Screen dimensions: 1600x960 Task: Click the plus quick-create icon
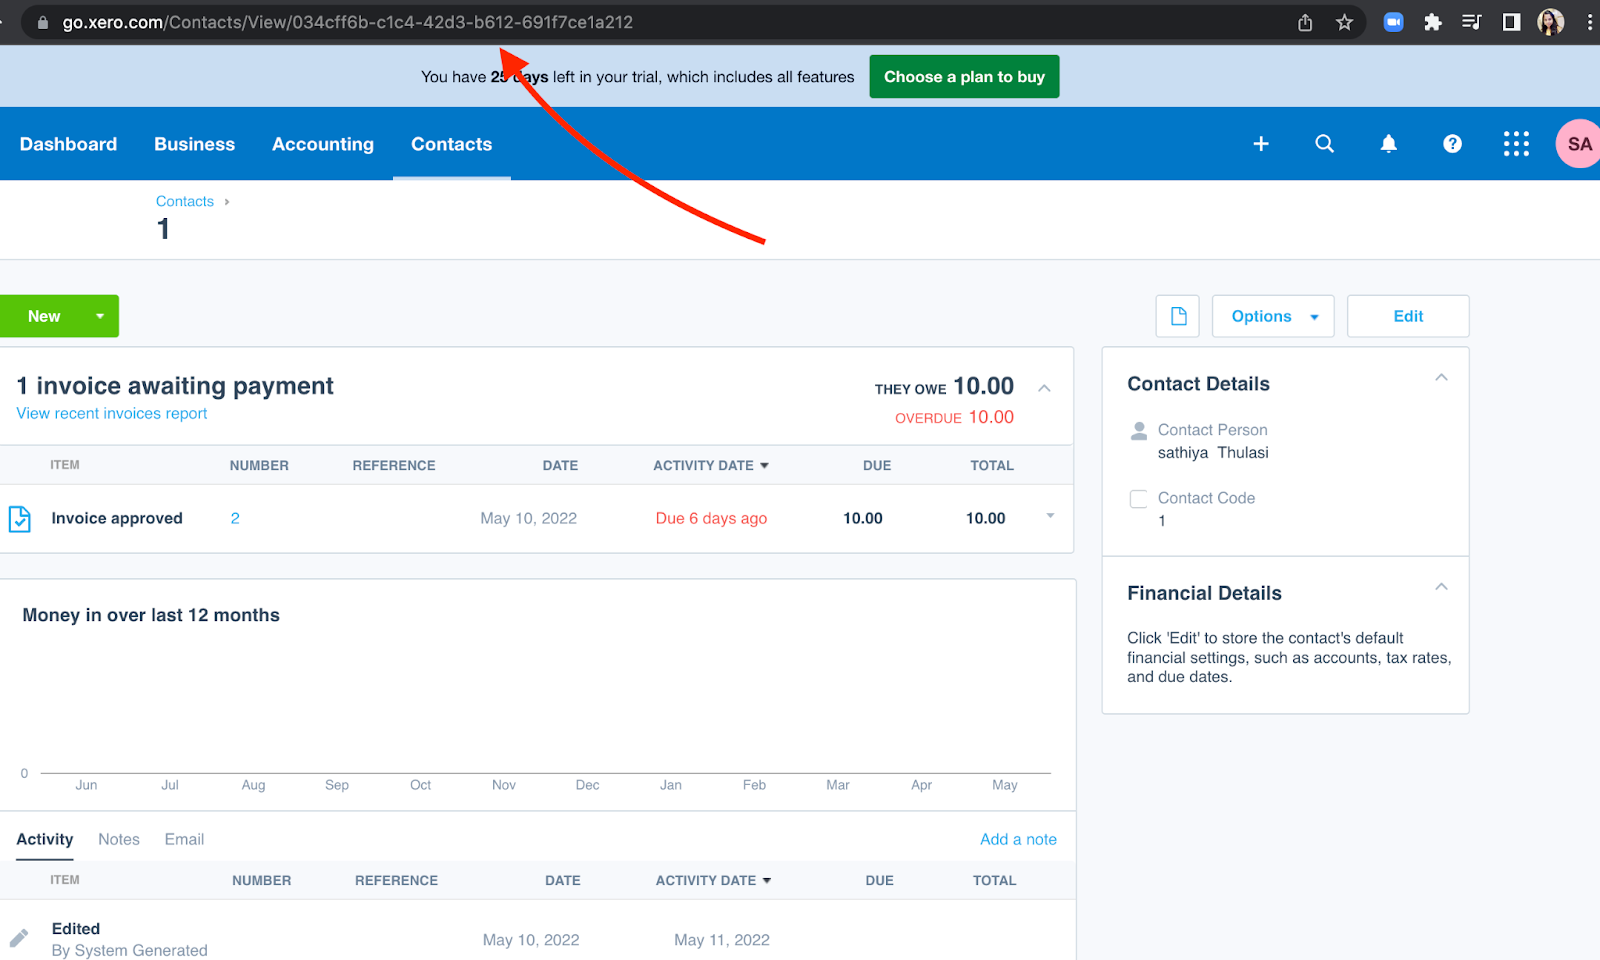point(1261,144)
